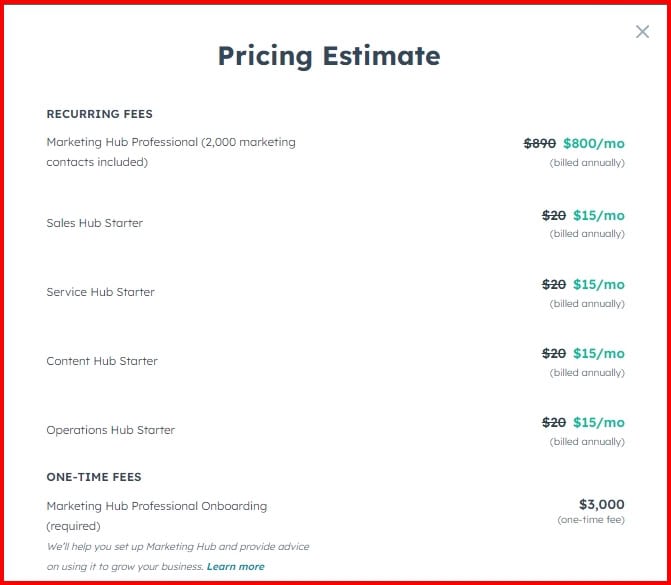The height and width of the screenshot is (585, 671).
Task: Click the $15/mo price for Service Hub
Action: point(599,284)
